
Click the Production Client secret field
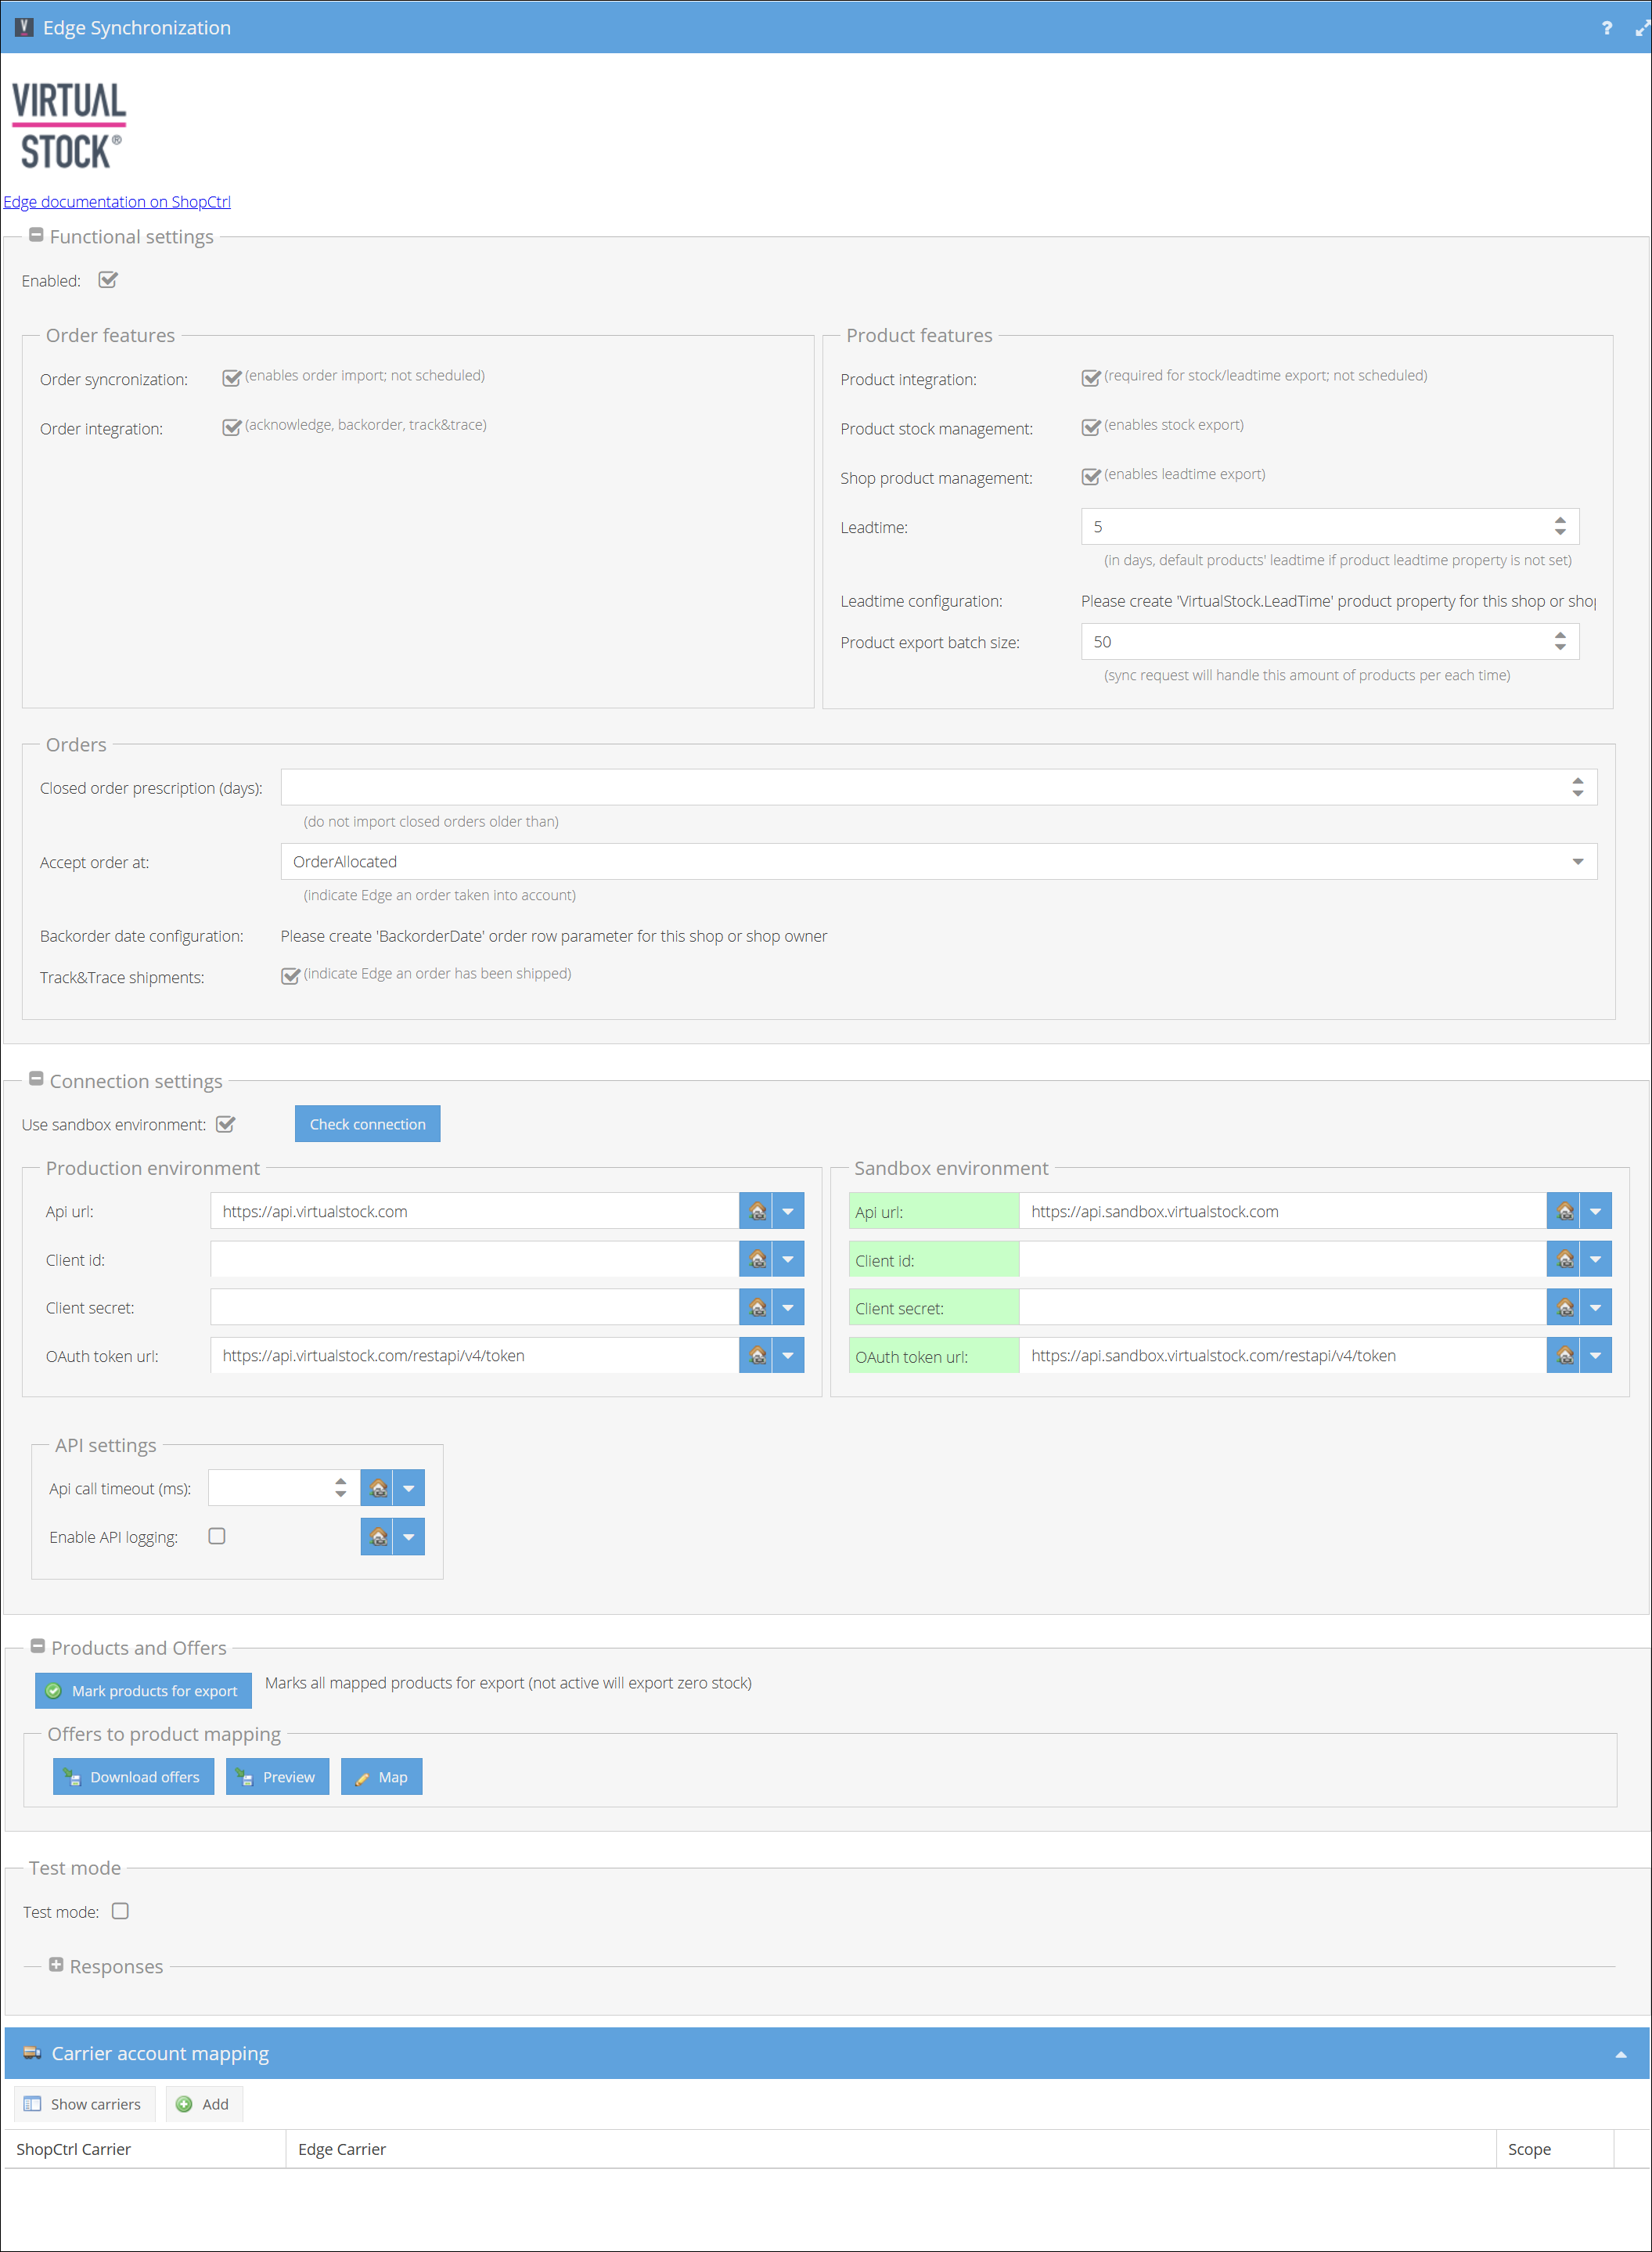click(474, 1307)
